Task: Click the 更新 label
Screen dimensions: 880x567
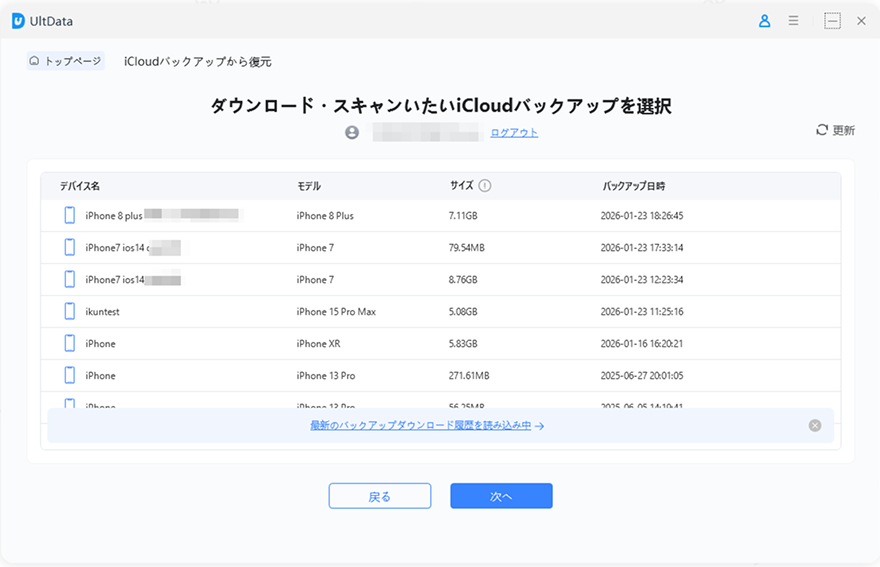Action: [x=844, y=130]
